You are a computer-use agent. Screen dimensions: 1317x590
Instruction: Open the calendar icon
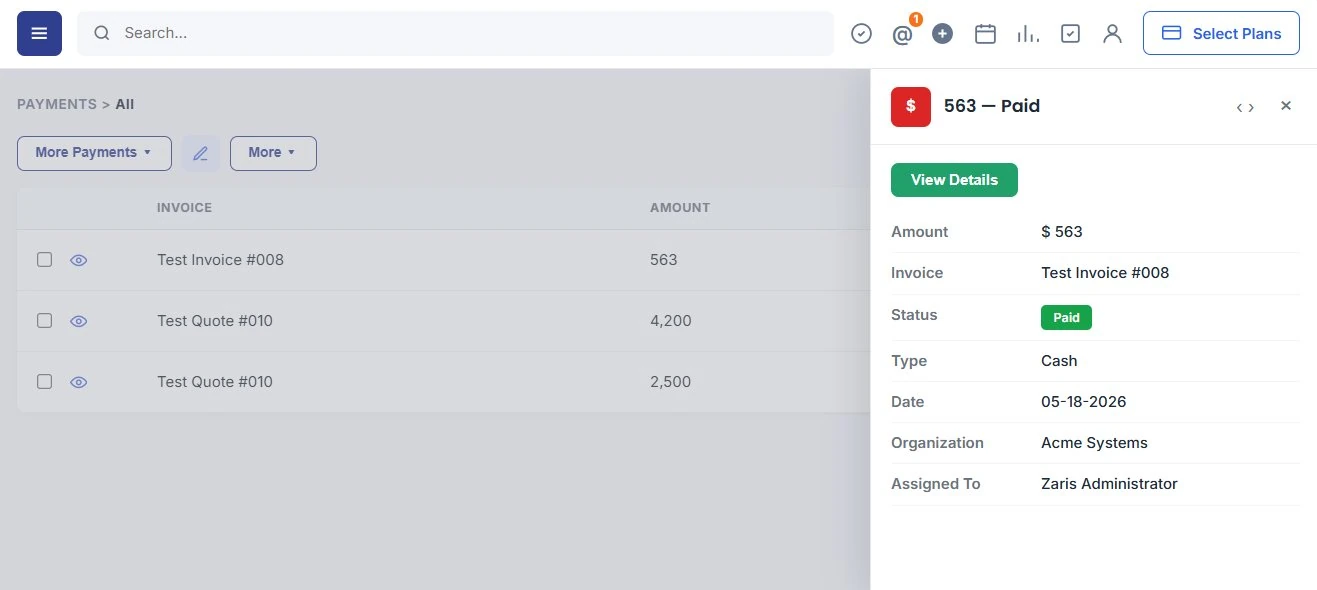tap(985, 34)
